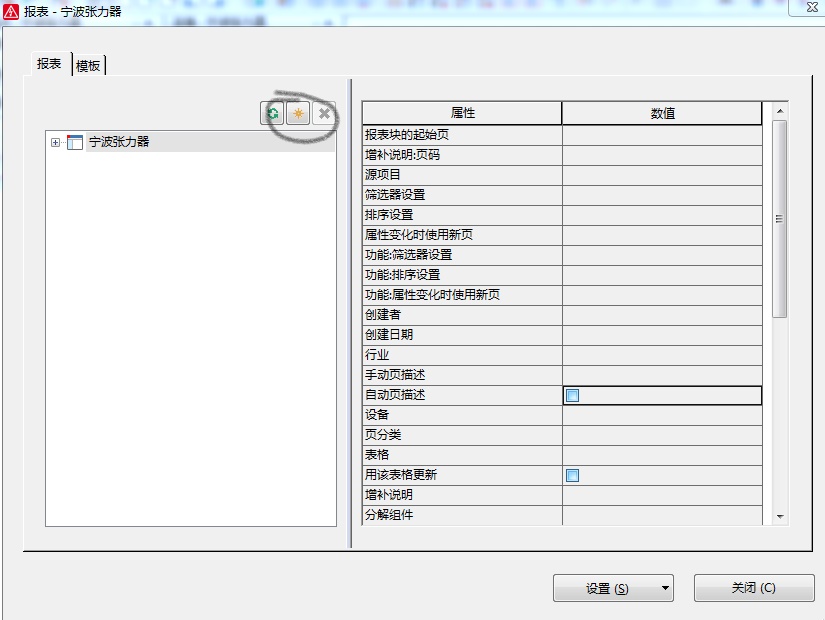Click the green refresh reports icon
The image size is (825, 620).
pos(273,113)
